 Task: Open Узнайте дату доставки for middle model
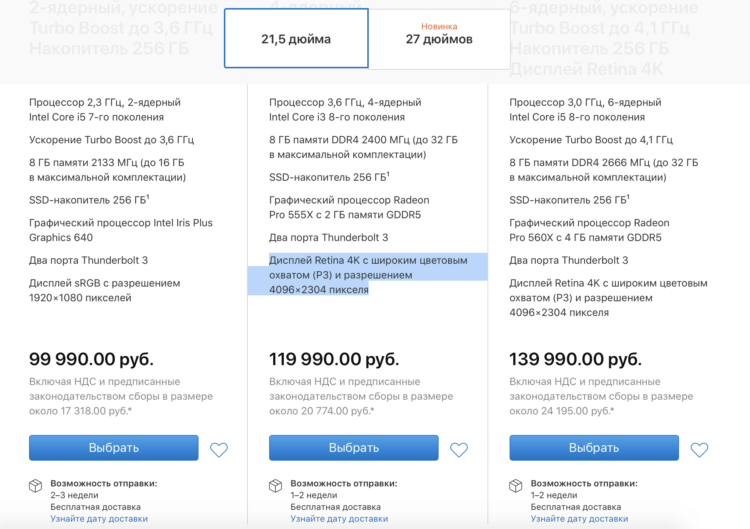tap(339, 519)
